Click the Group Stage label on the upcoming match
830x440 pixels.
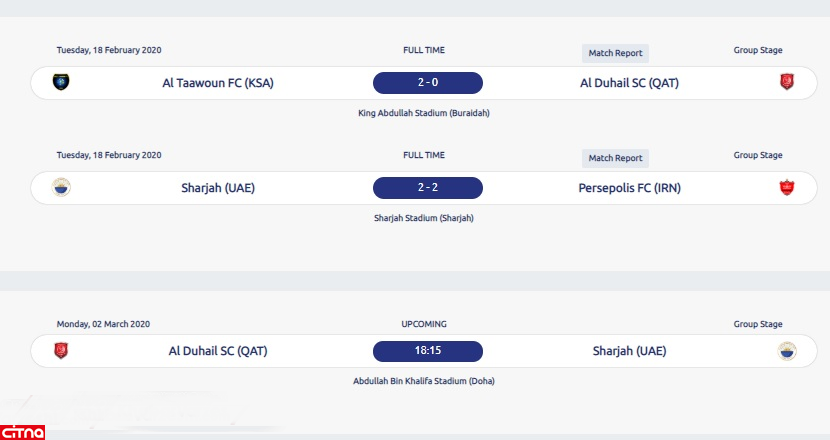[758, 324]
